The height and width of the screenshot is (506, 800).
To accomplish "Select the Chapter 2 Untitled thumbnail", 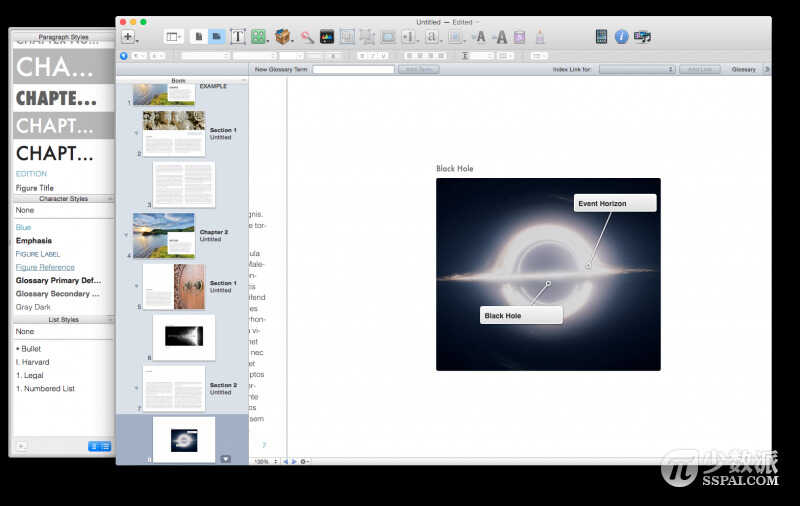I will coord(164,236).
